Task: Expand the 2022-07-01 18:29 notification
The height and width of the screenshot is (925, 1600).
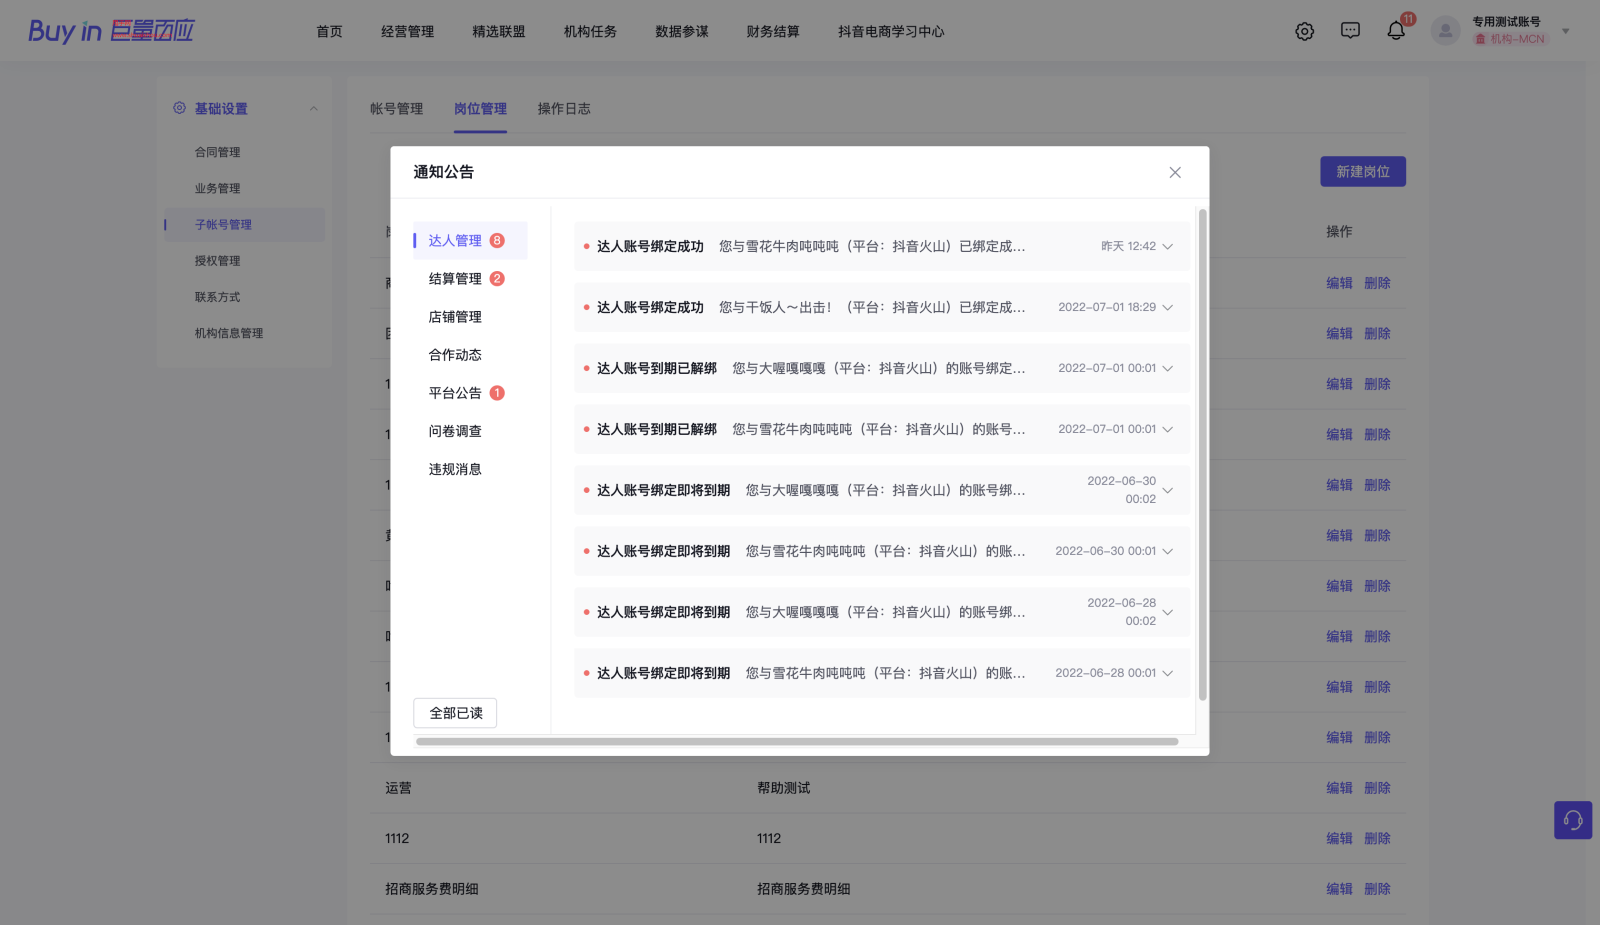Action: click(1167, 307)
